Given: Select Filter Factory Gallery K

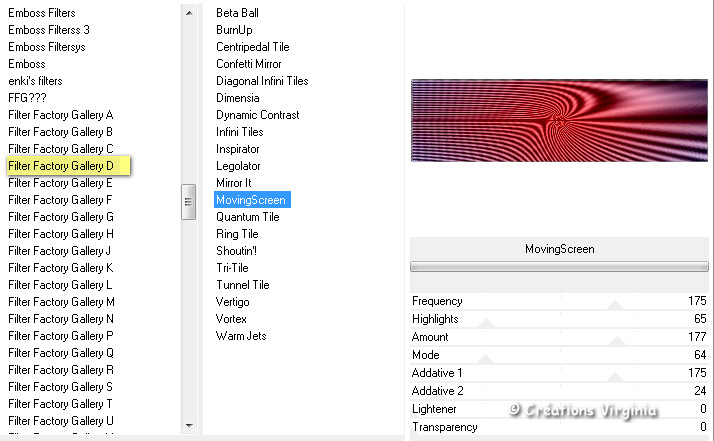Looking at the screenshot, I should coord(61,268).
